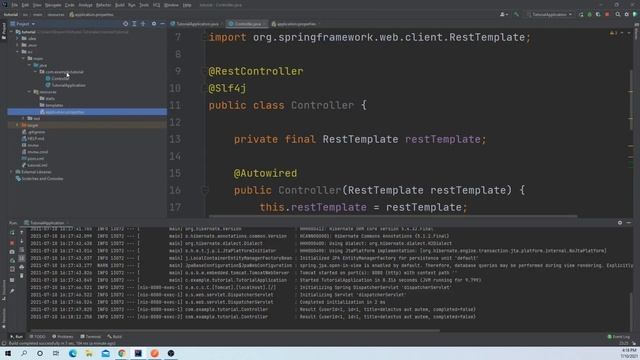Open File Explorer from taskbar
Viewport: 640px width, 360px height.
coord(89,353)
